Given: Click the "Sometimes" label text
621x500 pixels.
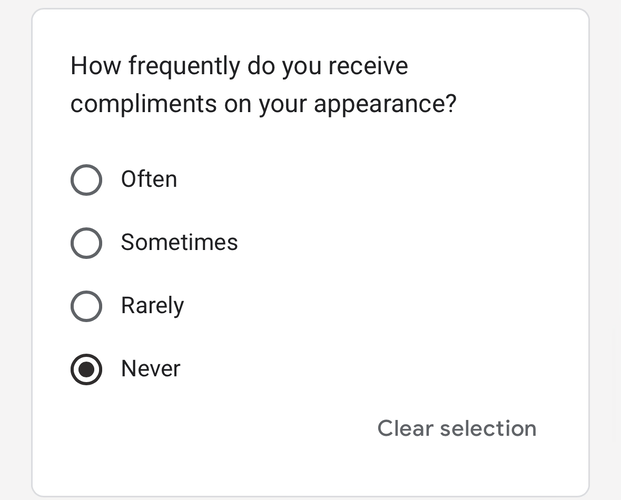Looking at the screenshot, I should point(179,243).
